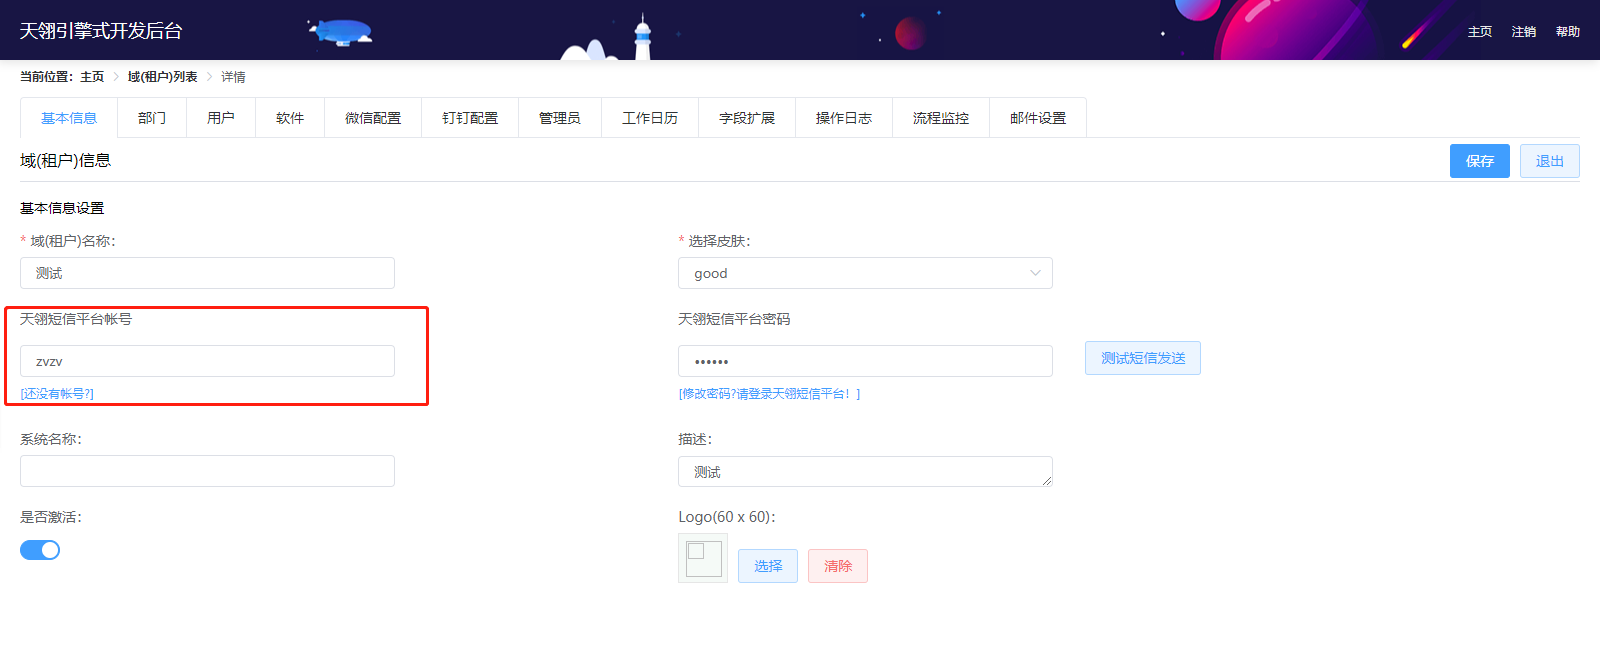This screenshot has height=655, width=1600.
Task: Open the 微信配置 tab
Action: tap(373, 118)
